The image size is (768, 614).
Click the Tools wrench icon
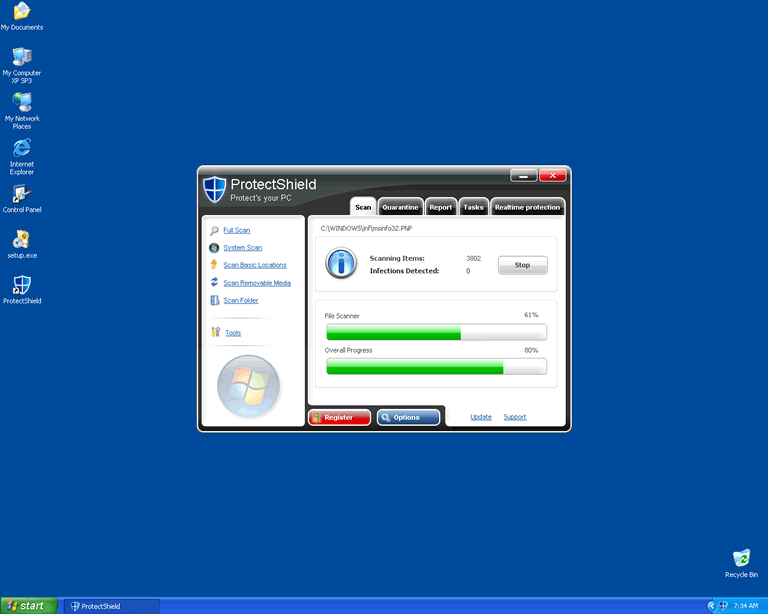pos(215,332)
